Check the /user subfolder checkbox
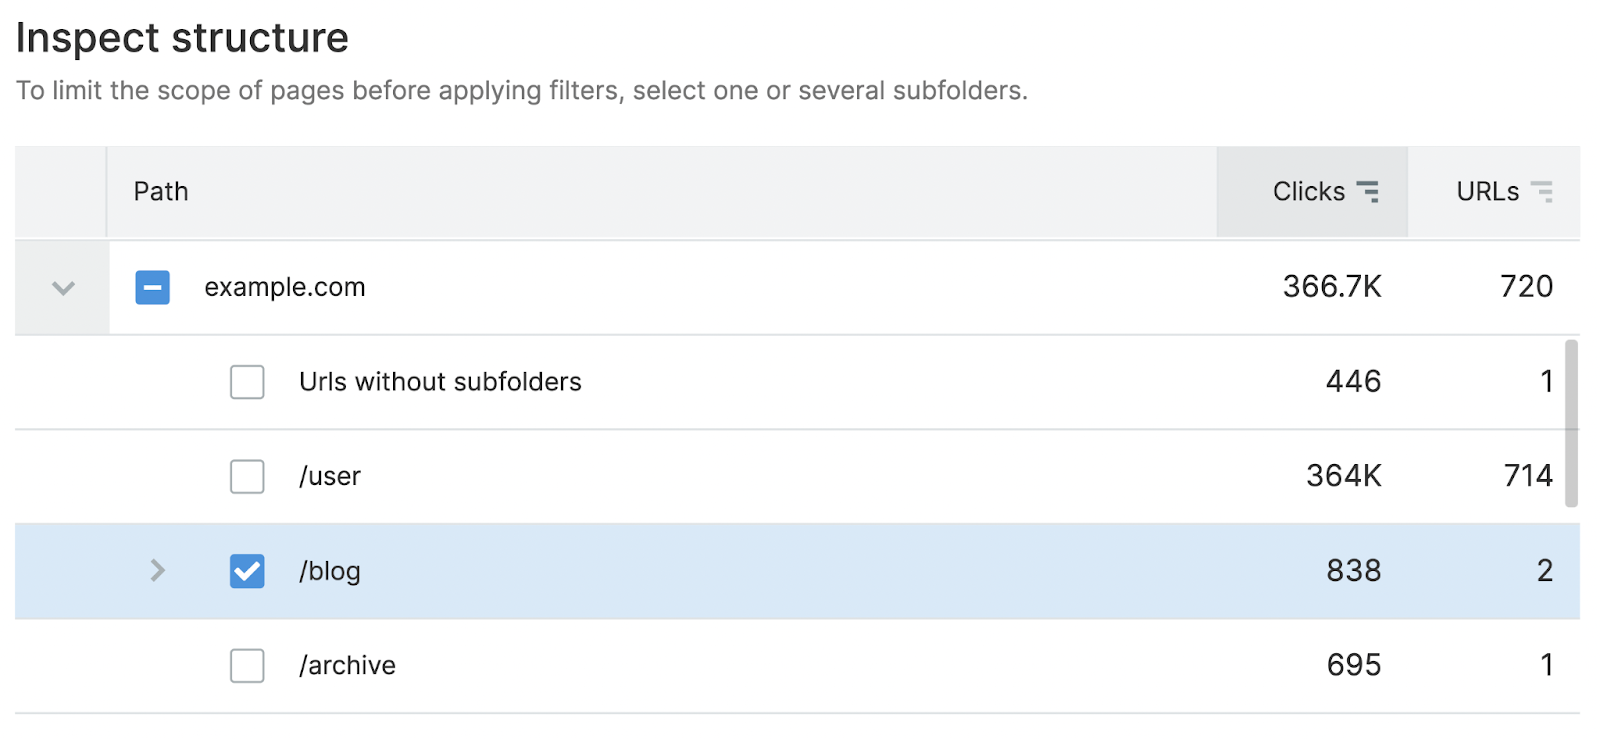 pos(246,477)
